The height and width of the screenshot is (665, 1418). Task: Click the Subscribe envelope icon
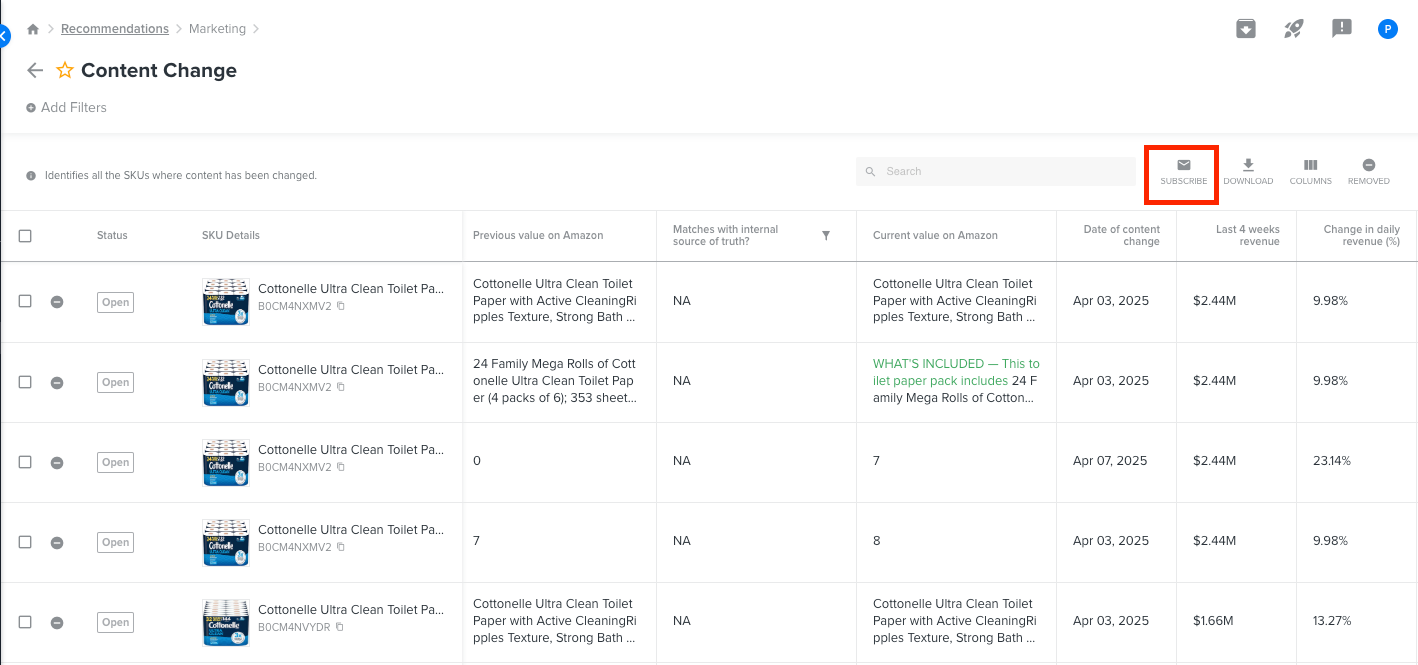click(x=1183, y=165)
